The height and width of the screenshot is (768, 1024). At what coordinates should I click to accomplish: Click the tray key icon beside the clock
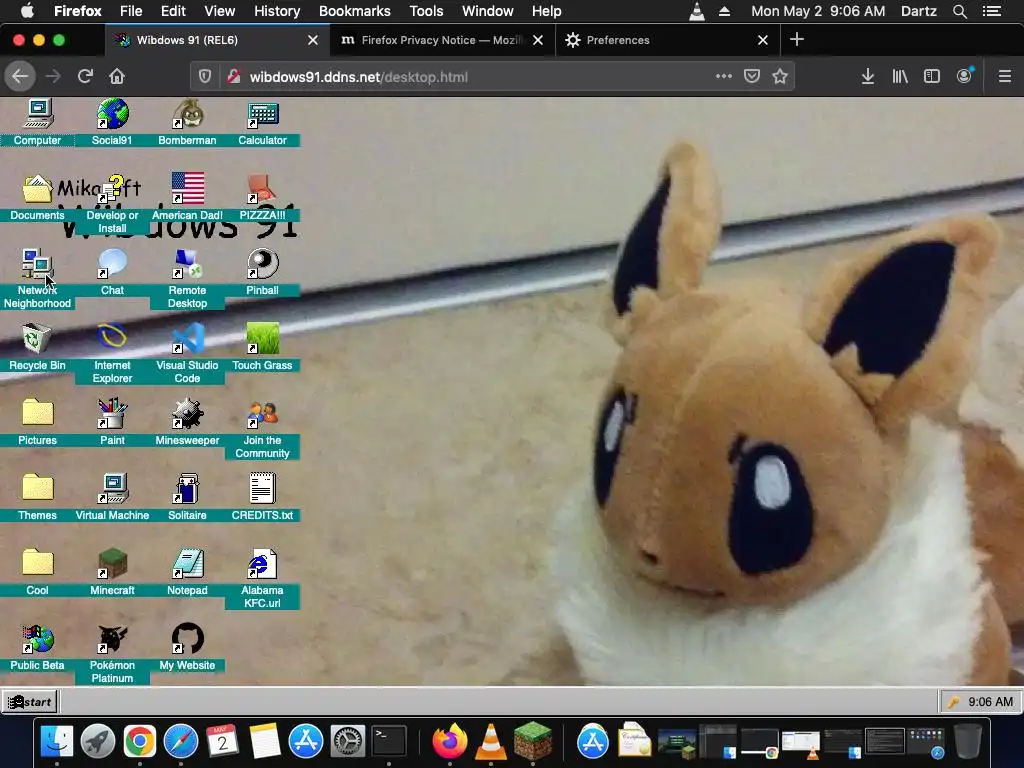[x=953, y=702]
